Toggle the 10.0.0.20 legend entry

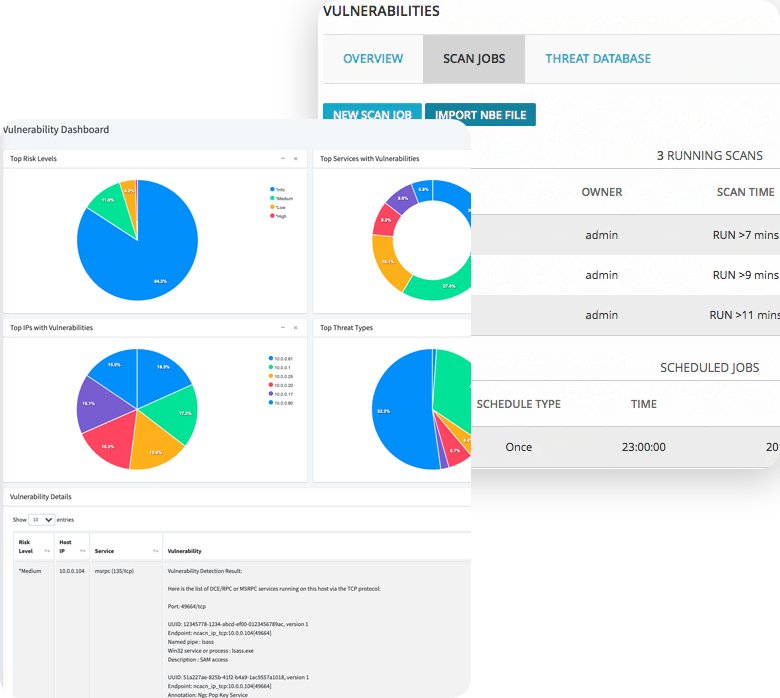[281, 385]
